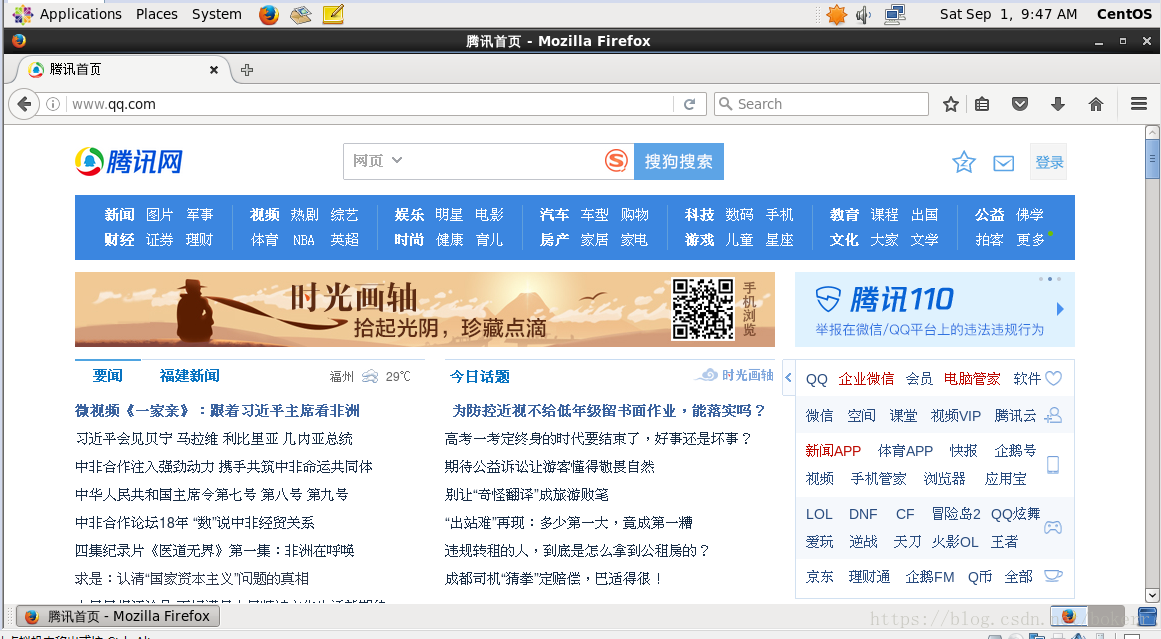
Task: Open the Places menu
Action: (x=156, y=14)
